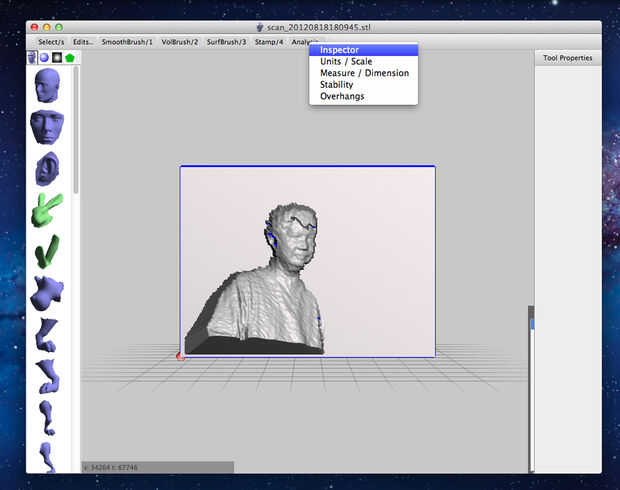
Task: Click the viewport vertical scrollbar handle
Action: [531, 324]
